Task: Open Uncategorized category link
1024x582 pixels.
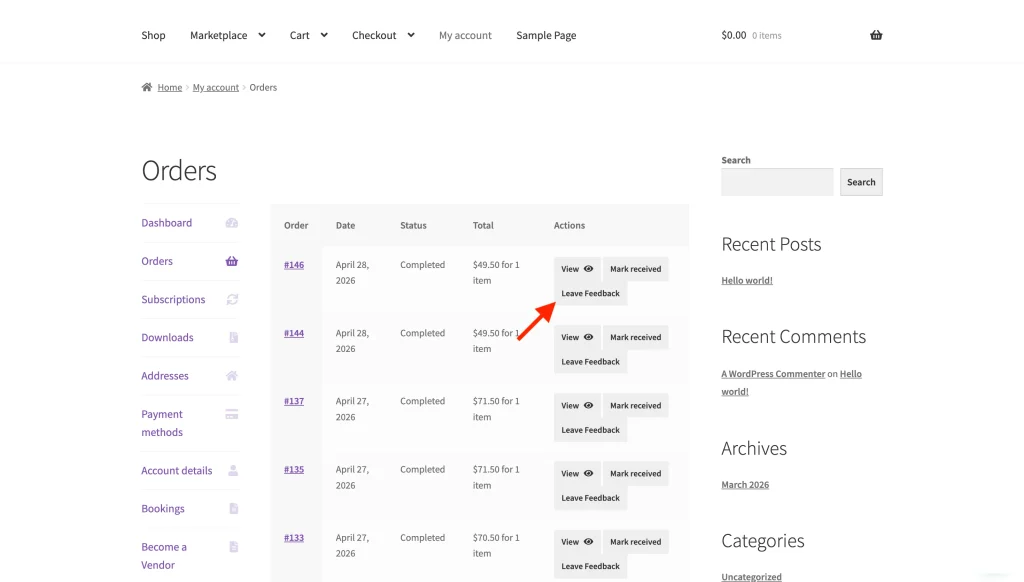Action: pos(751,577)
